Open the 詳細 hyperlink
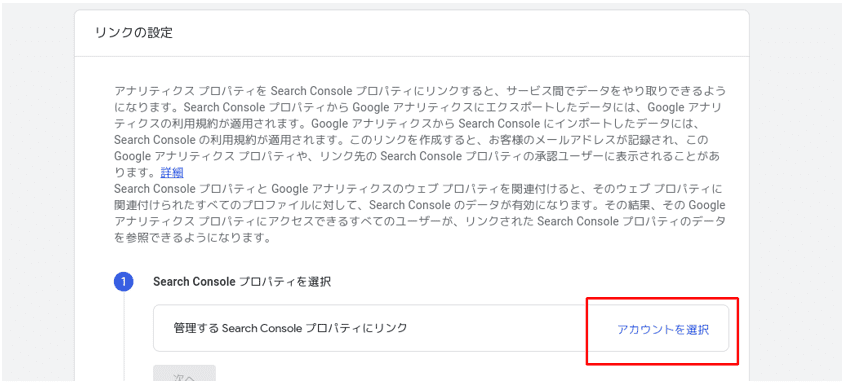 pos(172,173)
